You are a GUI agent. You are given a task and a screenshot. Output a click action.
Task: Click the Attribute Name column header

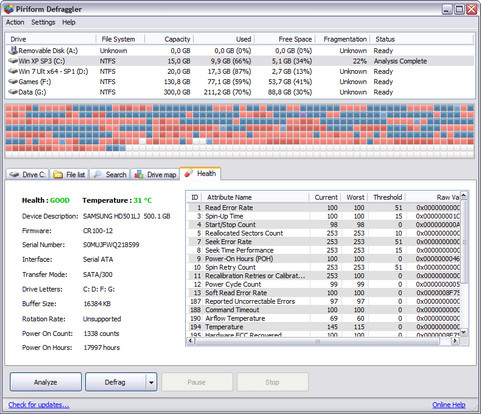256,197
